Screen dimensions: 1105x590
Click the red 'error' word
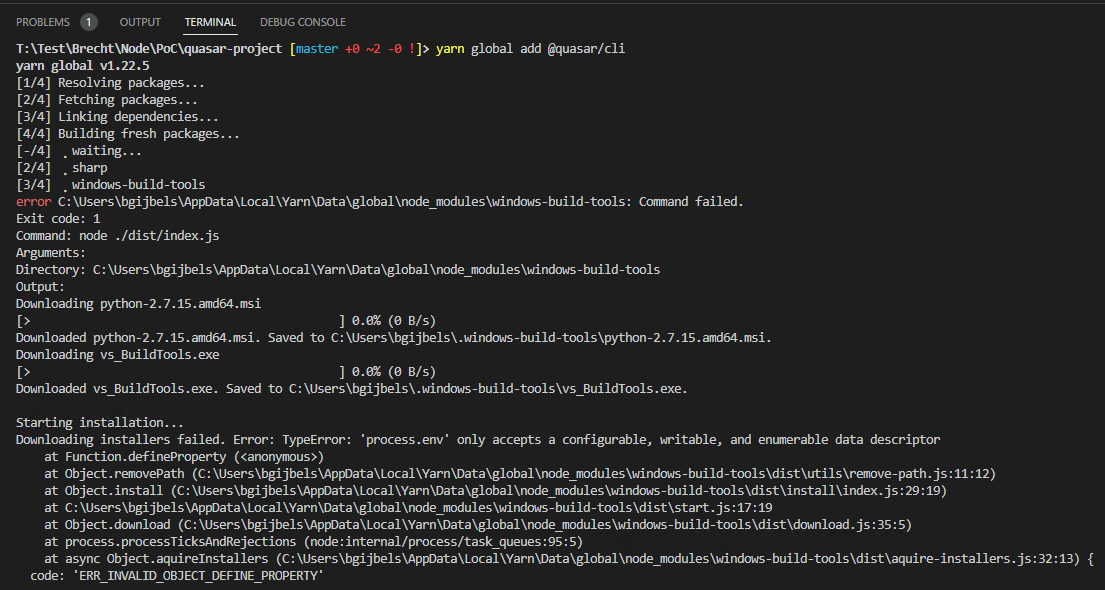(x=33, y=202)
